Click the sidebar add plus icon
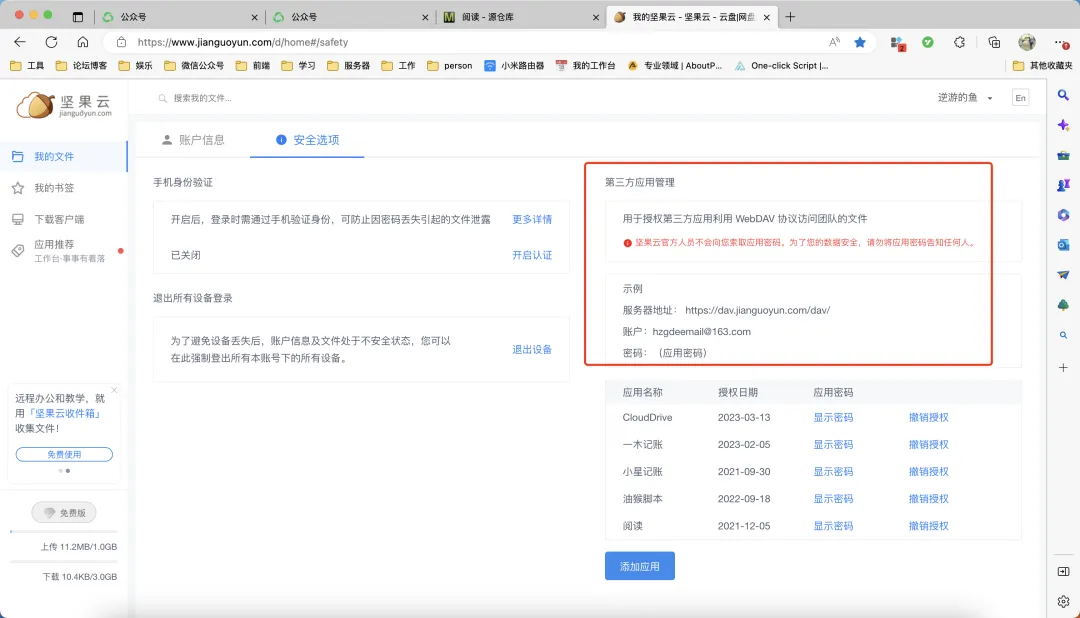Image resolution: width=1080 pixels, height=618 pixels. point(1063,368)
